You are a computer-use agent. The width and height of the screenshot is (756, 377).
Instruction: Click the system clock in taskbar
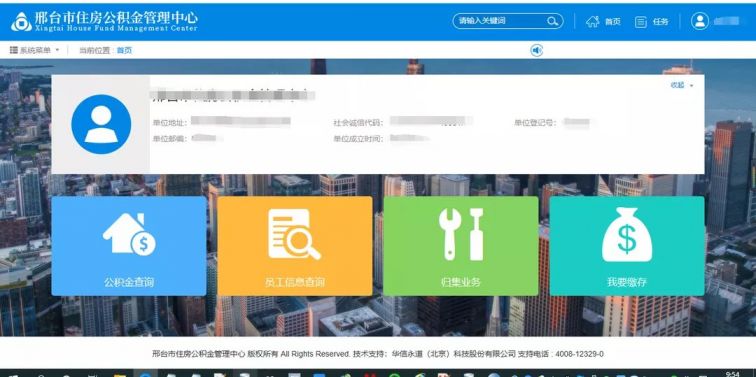point(733,374)
